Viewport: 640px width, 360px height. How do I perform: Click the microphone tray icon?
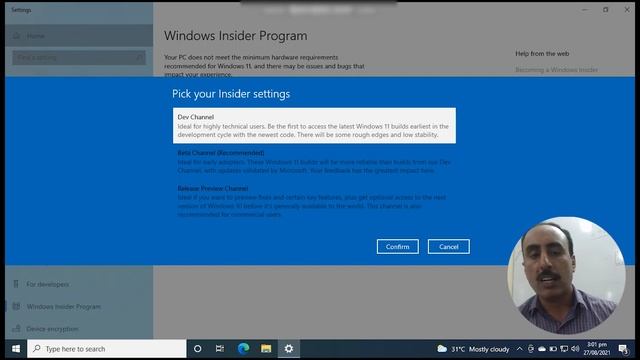pyautogui.click(x=531, y=349)
